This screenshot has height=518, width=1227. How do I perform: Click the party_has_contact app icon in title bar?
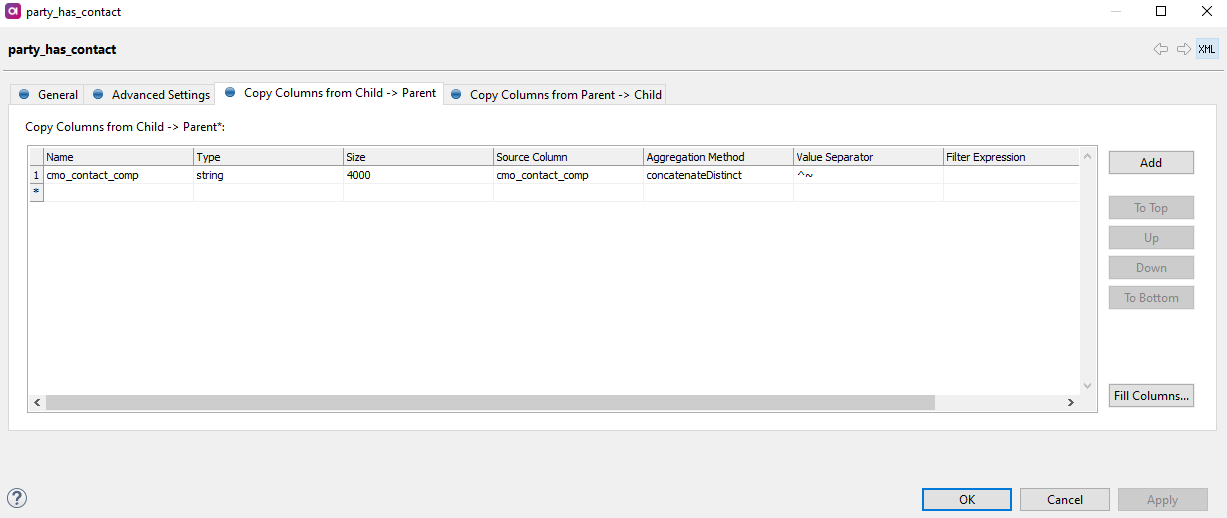(14, 12)
